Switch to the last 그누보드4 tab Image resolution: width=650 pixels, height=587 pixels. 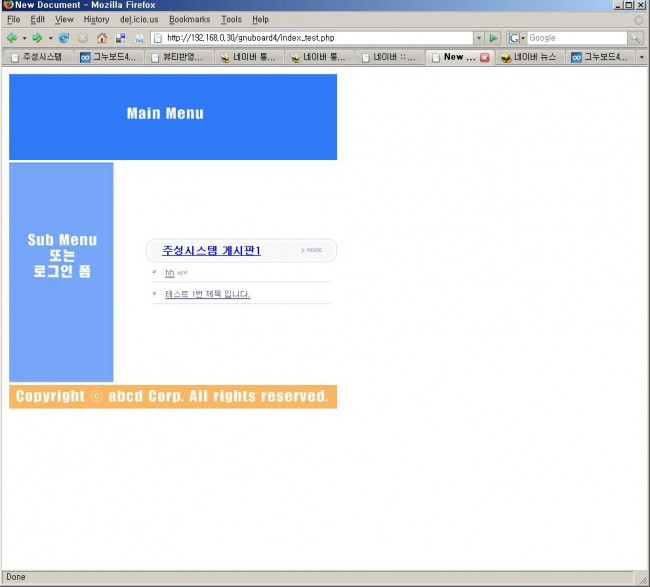coord(601,57)
